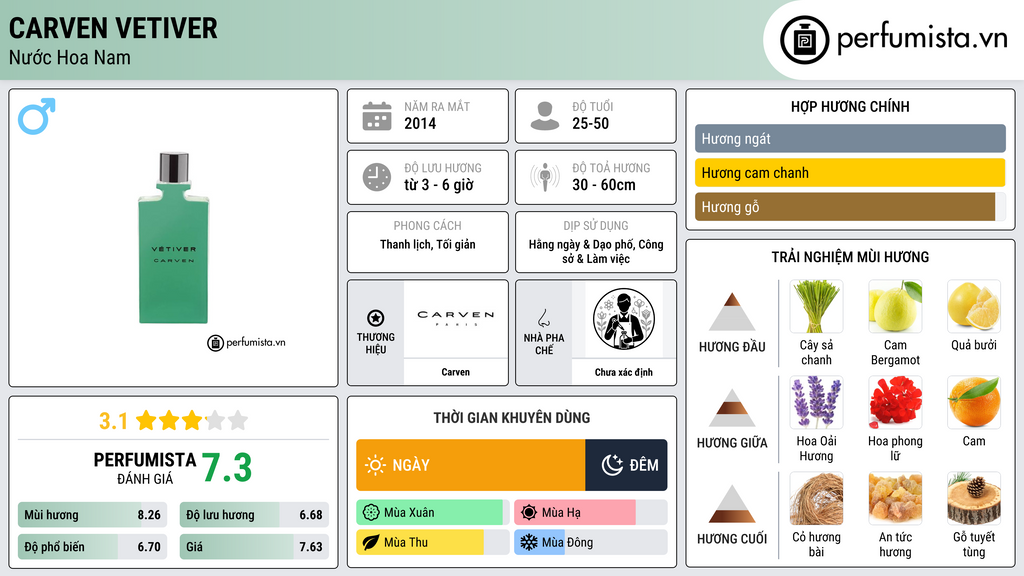Viewport: 1024px width, 576px height.
Task: Click the Hương cuối pyramid icon
Action: [732, 504]
